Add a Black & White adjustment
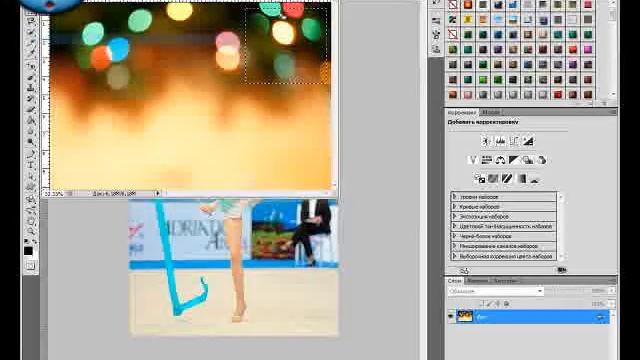 [x=514, y=160]
